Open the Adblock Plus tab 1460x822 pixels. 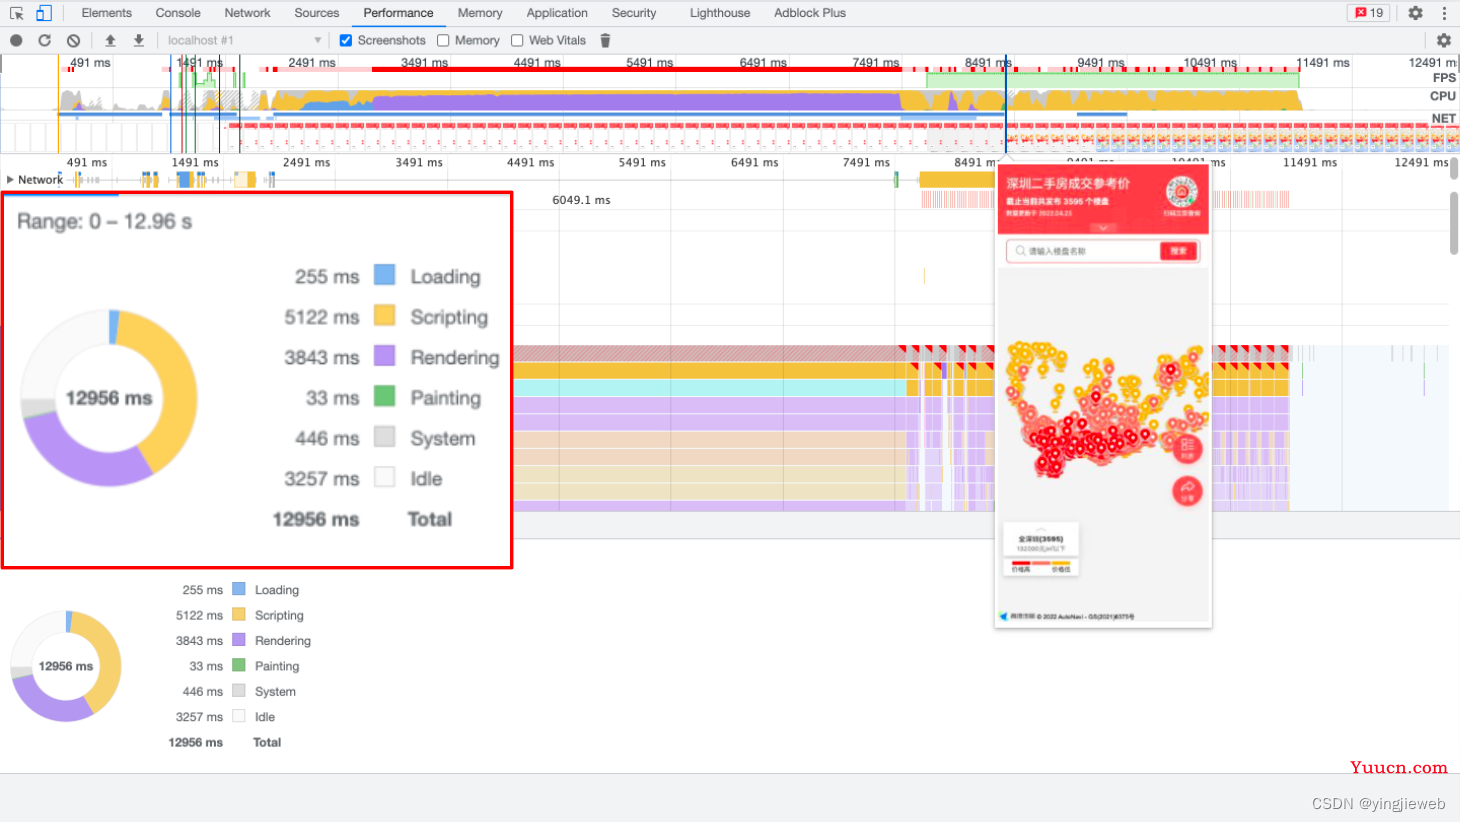(x=810, y=13)
